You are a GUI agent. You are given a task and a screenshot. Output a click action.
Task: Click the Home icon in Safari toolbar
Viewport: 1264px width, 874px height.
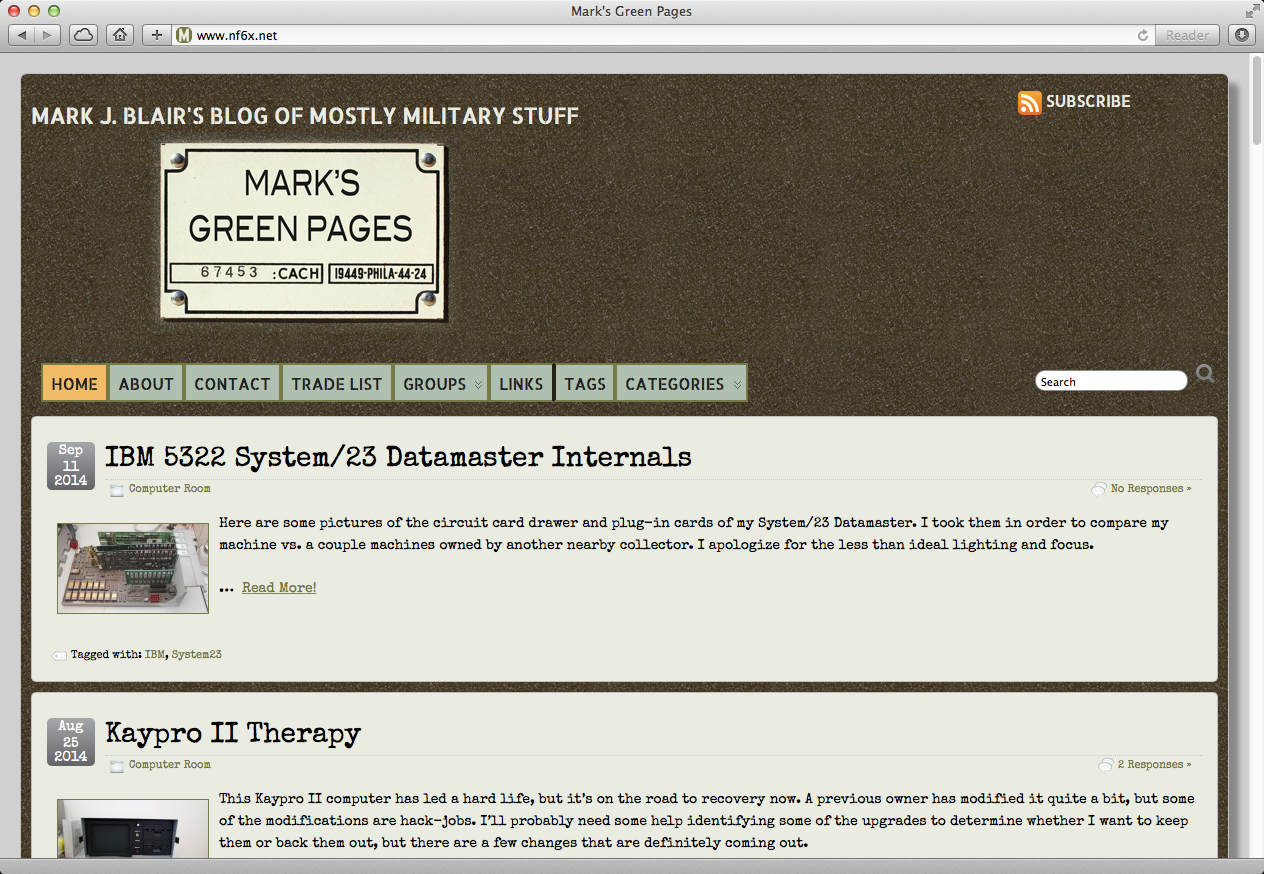click(x=120, y=35)
